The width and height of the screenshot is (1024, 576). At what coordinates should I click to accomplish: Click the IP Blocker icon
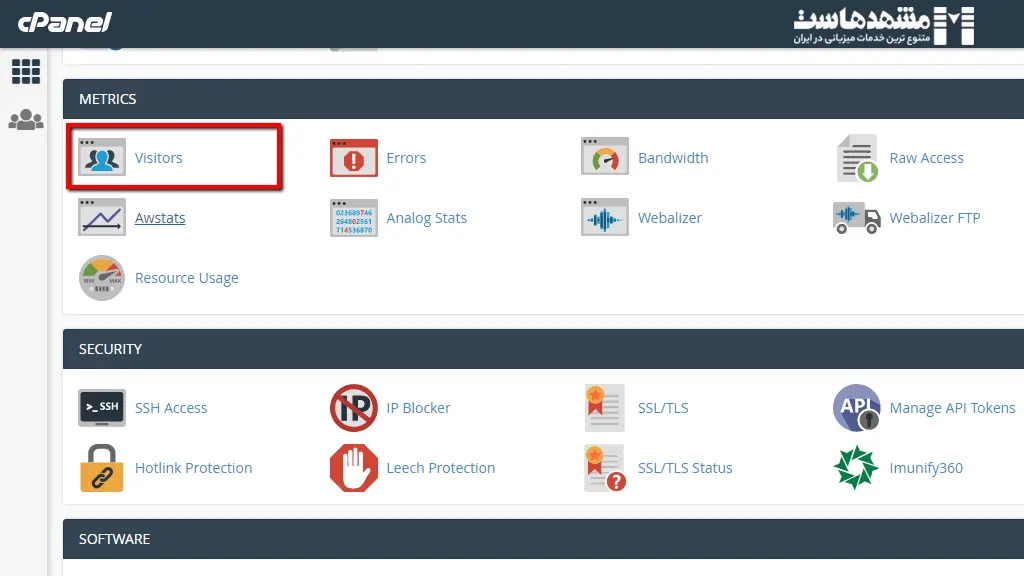click(354, 408)
